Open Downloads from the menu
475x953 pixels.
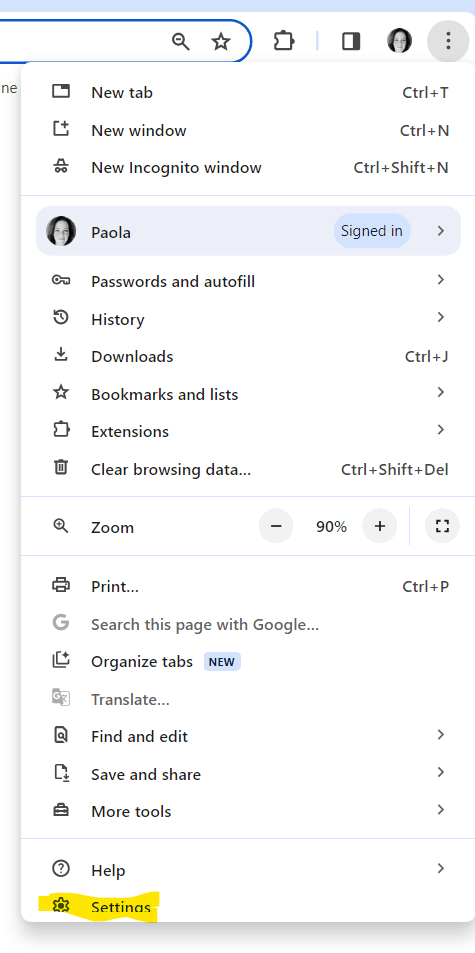pyautogui.click(x=248, y=356)
